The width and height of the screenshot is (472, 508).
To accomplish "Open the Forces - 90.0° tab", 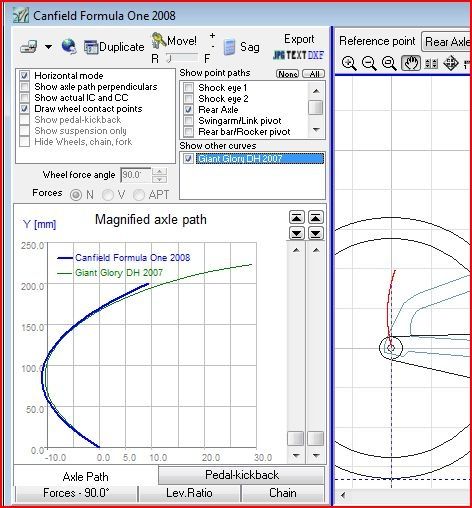I will point(76,493).
